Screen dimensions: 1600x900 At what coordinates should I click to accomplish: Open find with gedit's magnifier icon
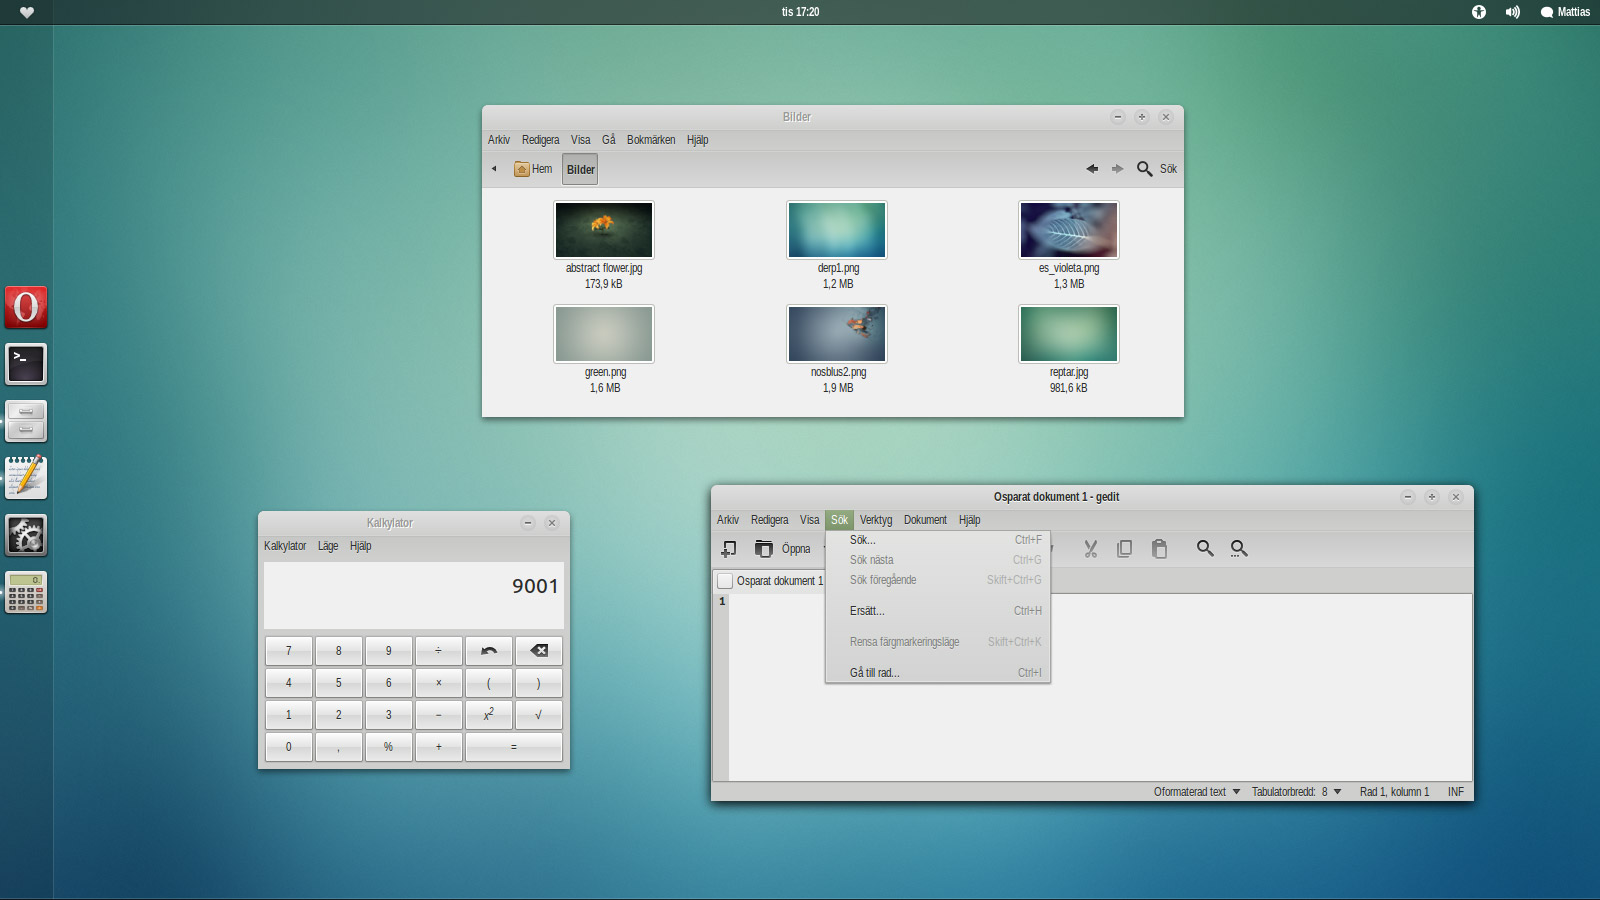(1205, 549)
